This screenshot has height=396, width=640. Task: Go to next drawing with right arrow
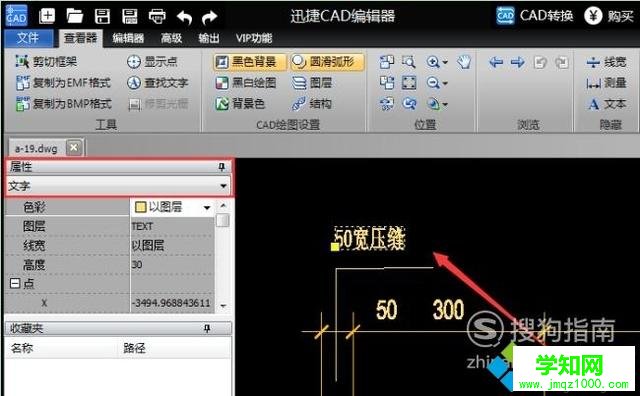point(518,62)
